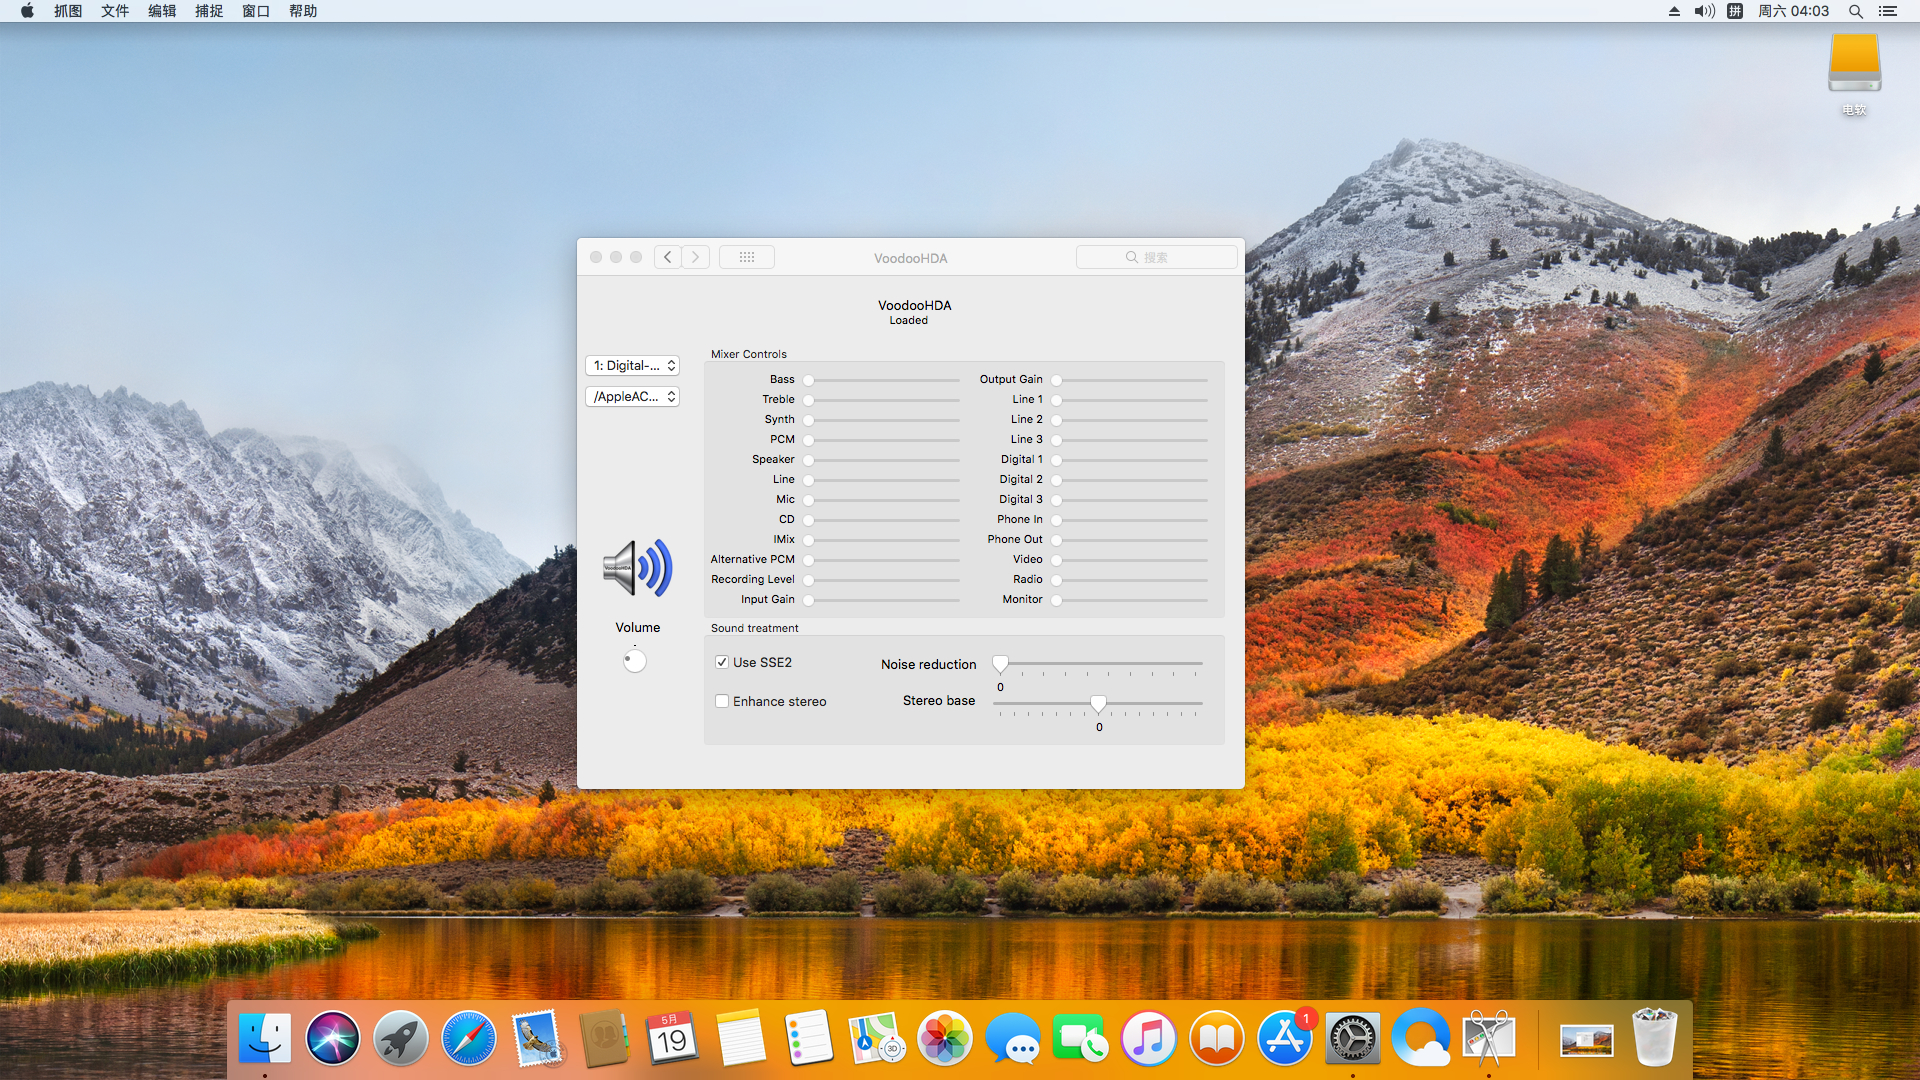
Task: Enable the Enhance stereo checkbox
Action: click(722, 701)
